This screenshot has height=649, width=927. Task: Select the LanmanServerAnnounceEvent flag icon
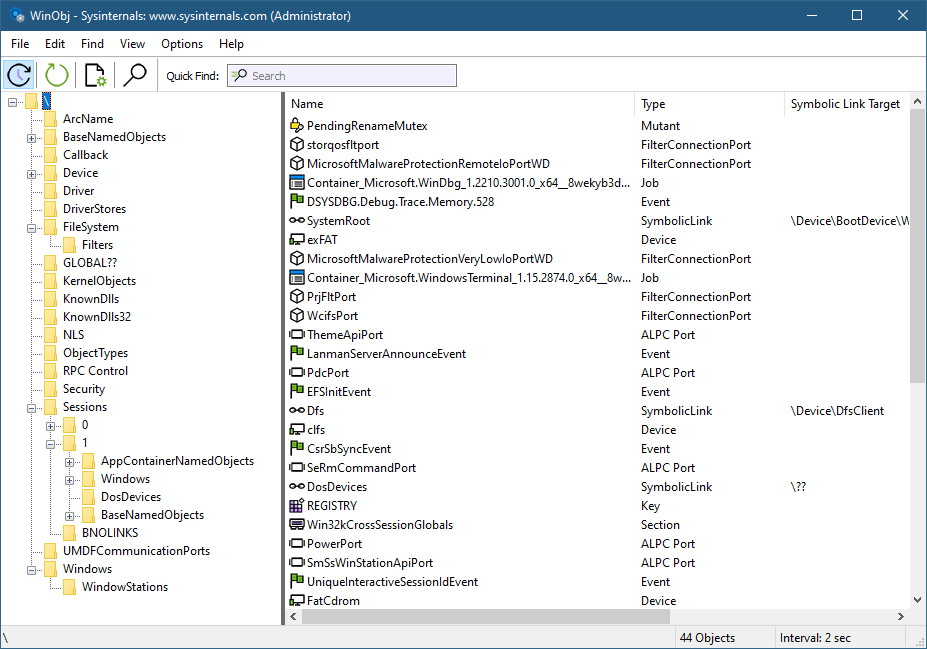(296, 354)
